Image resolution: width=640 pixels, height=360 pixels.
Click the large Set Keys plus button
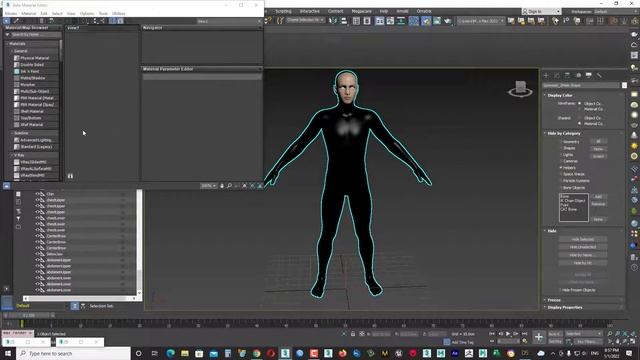coord(539,337)
